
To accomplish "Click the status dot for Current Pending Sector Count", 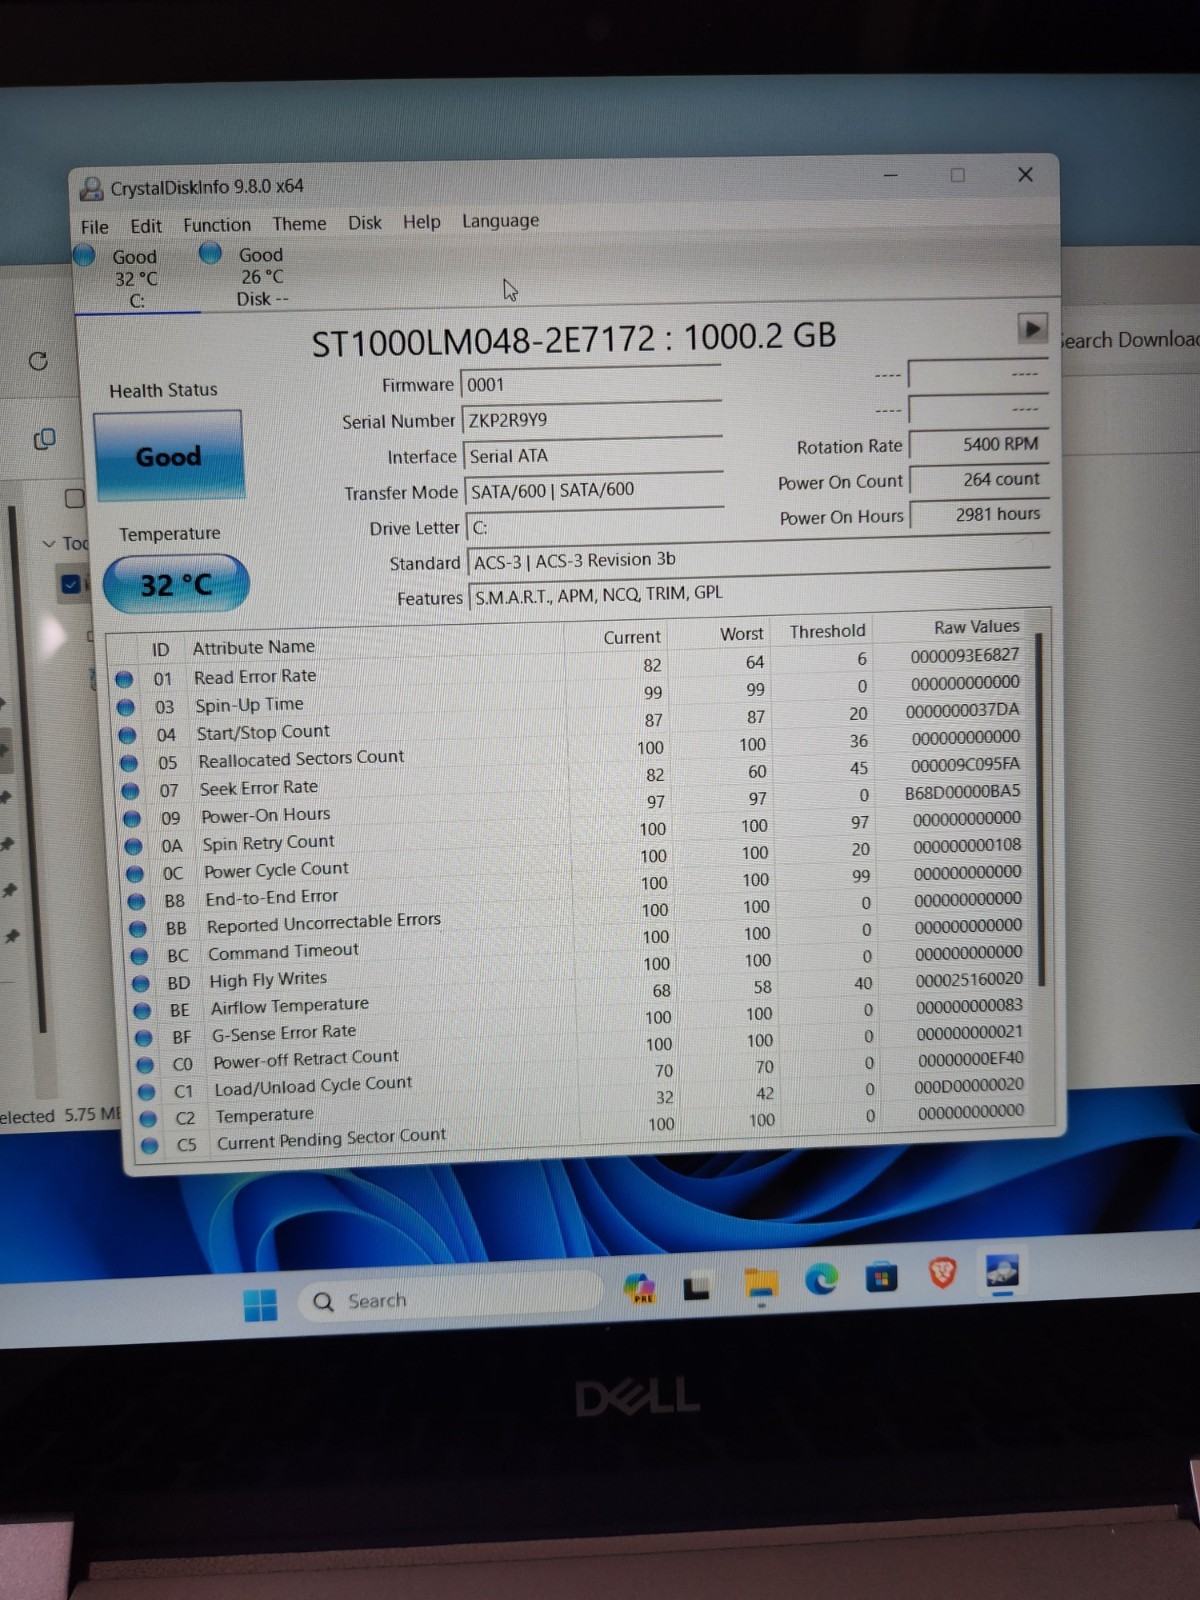I will (x=149, y=1145).
